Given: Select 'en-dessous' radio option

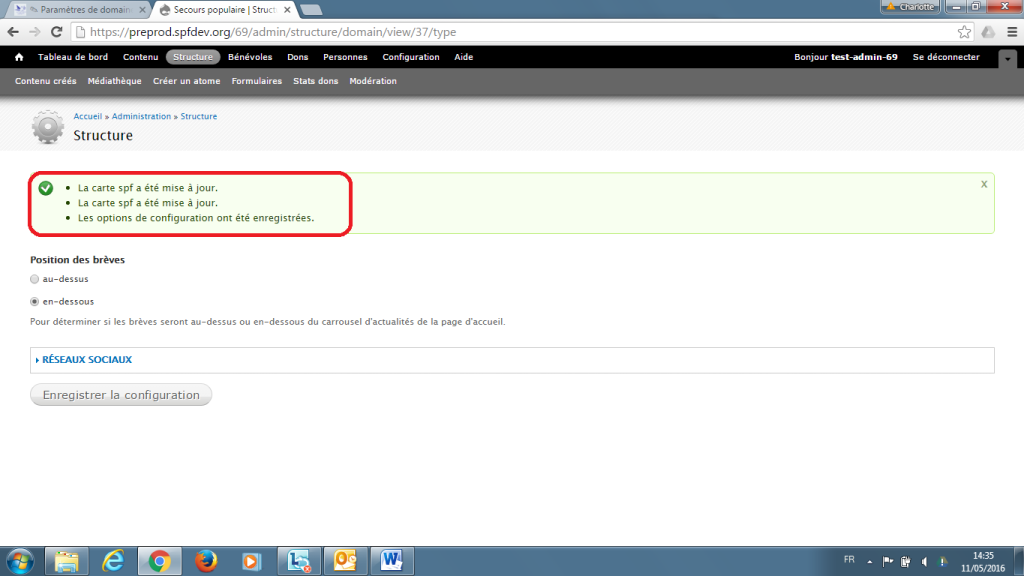Looking at the screenshot, I should click(35, 302).
